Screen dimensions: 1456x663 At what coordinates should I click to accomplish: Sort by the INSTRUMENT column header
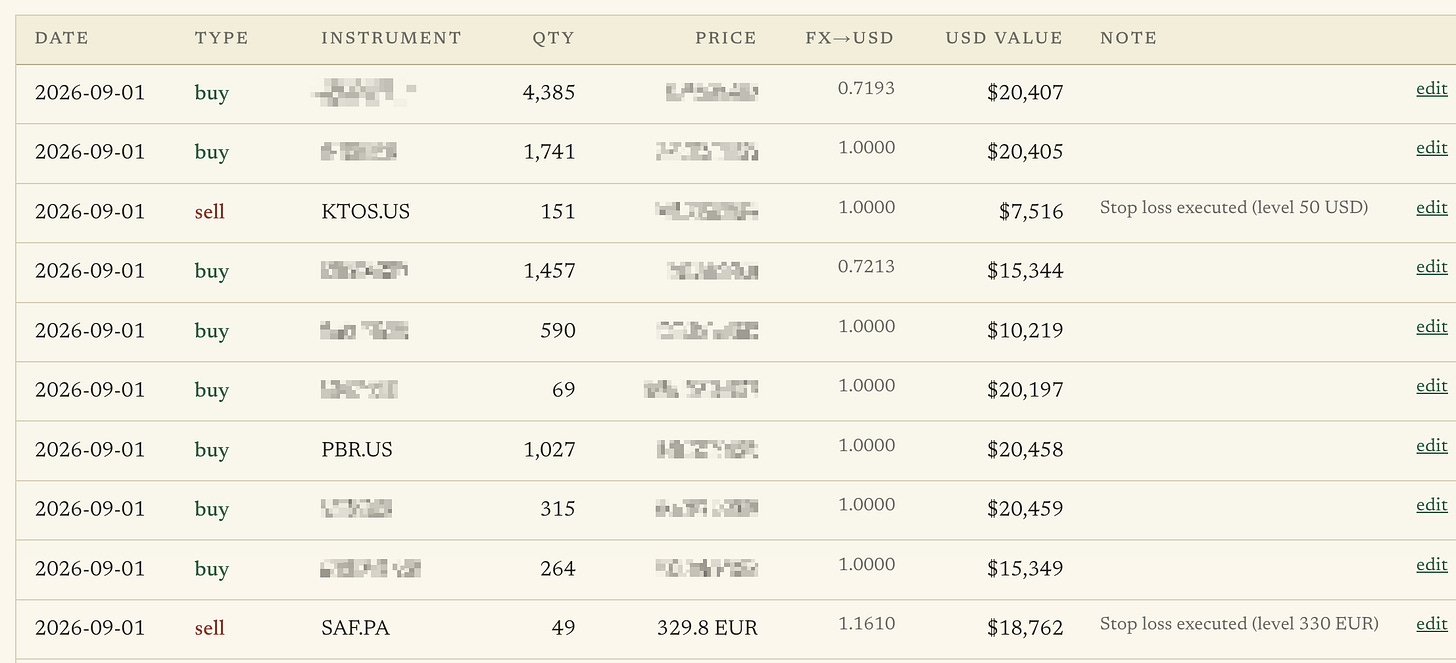391,38
